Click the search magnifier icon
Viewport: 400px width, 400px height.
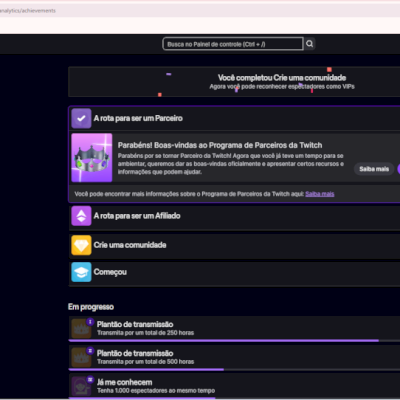(x=310, y=44)
